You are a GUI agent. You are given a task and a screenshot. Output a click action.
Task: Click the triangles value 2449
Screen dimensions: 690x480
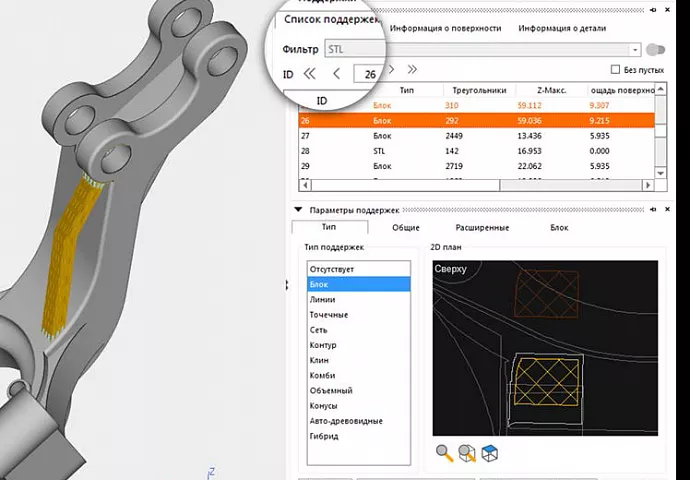click(x=454, y=136)
